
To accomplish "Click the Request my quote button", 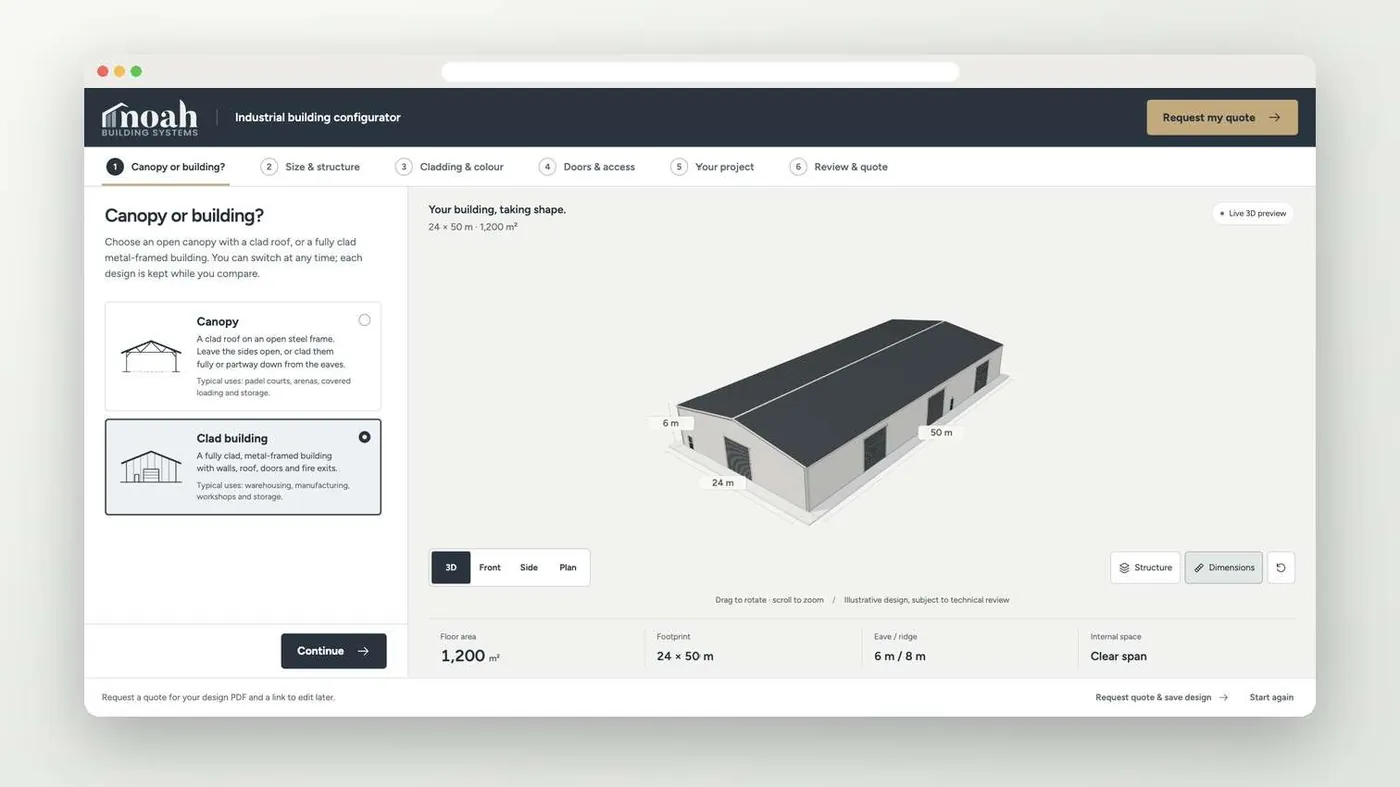I will pos(1222,117).
